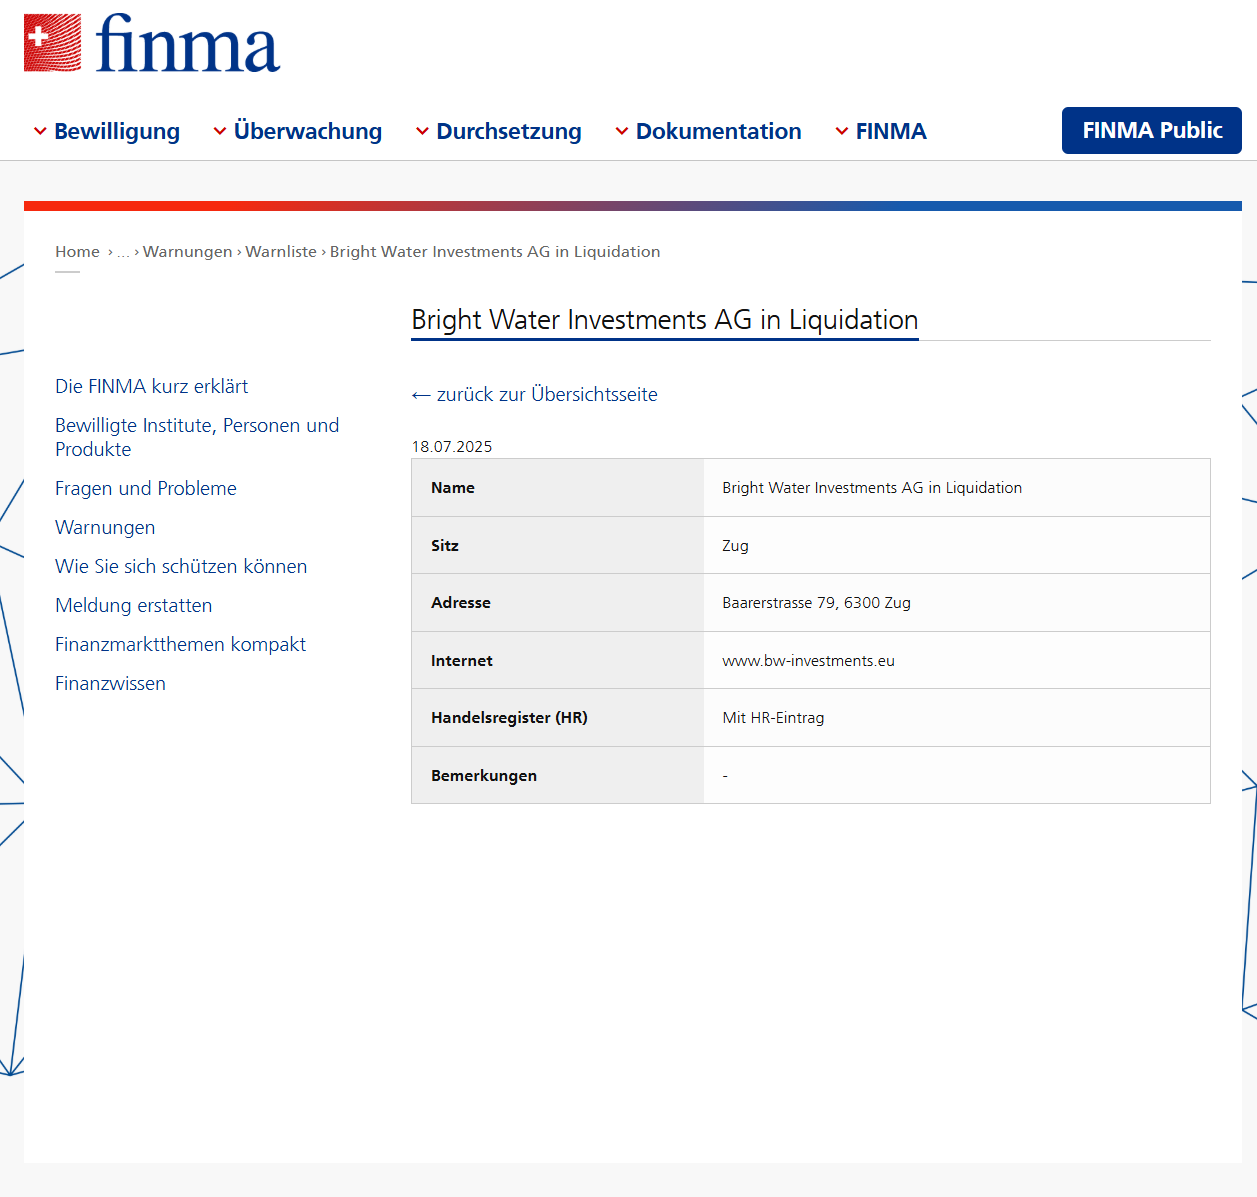This screenshot has height=1197, width=1257.
Task: Open the Überwachung menu
Action: tap(308, 131)
